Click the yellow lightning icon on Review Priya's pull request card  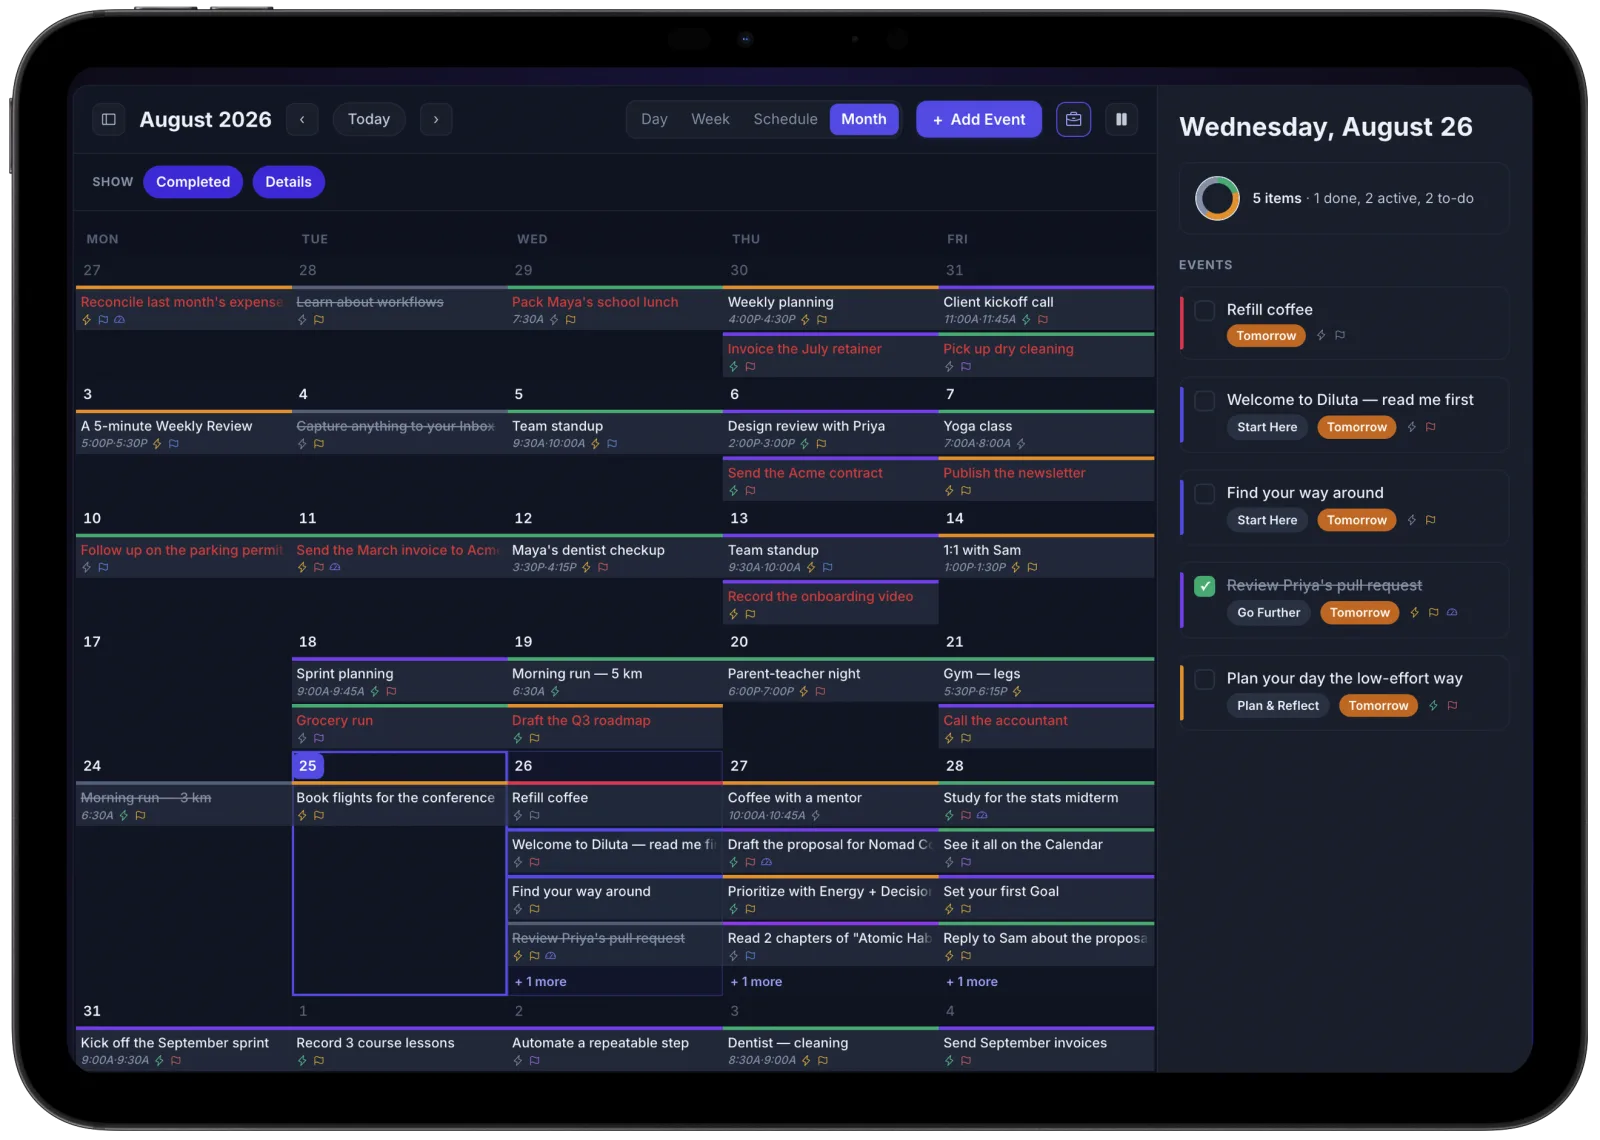tap(1414, 613)
